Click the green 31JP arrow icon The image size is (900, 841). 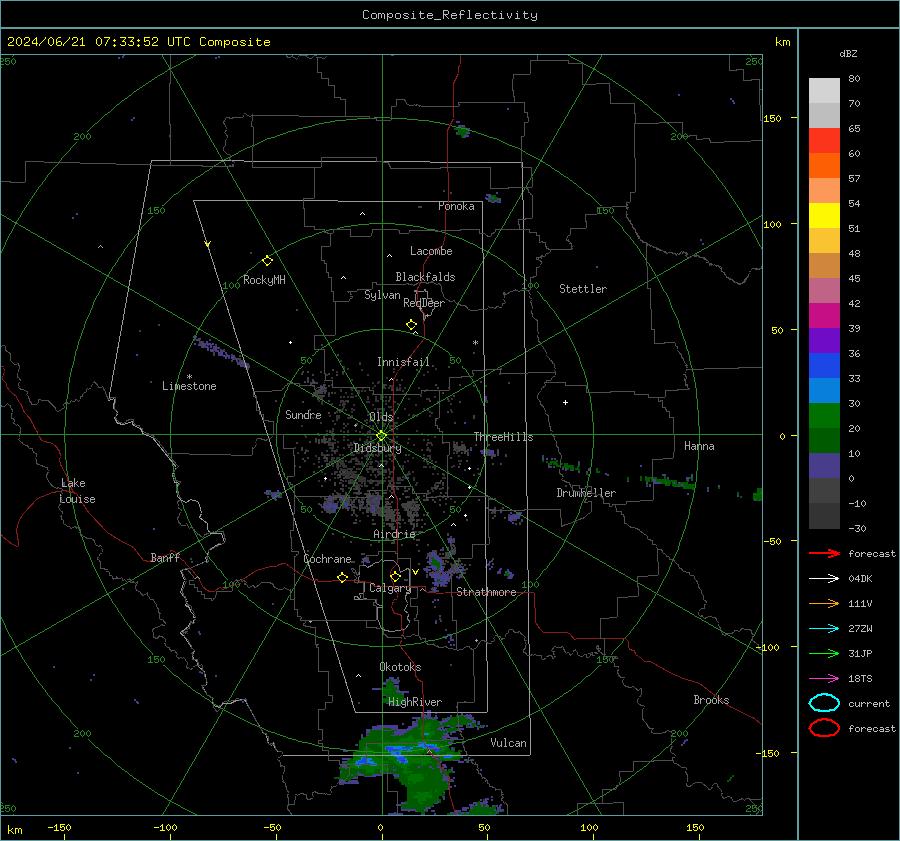824,653
